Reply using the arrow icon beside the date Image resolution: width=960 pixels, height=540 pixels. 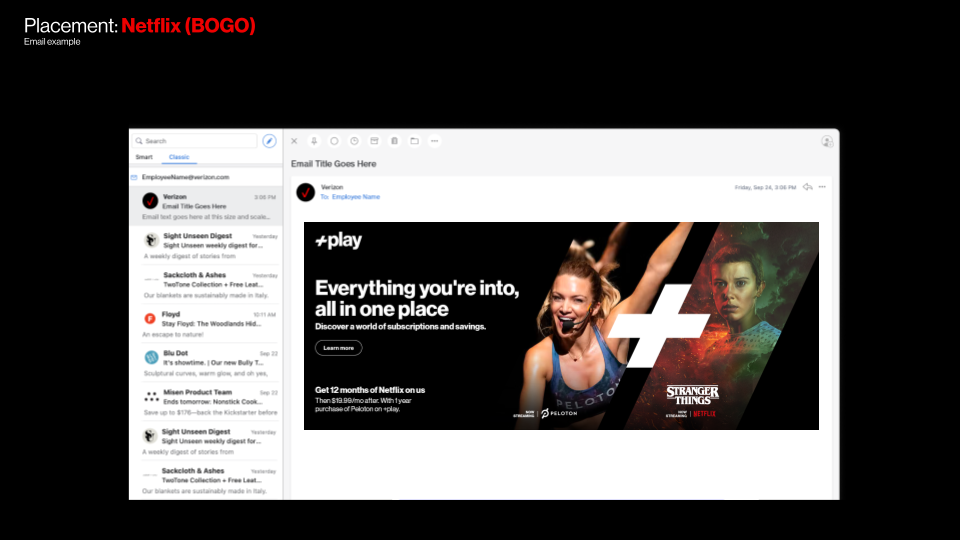pyautogui.click(x=808, y=187)
